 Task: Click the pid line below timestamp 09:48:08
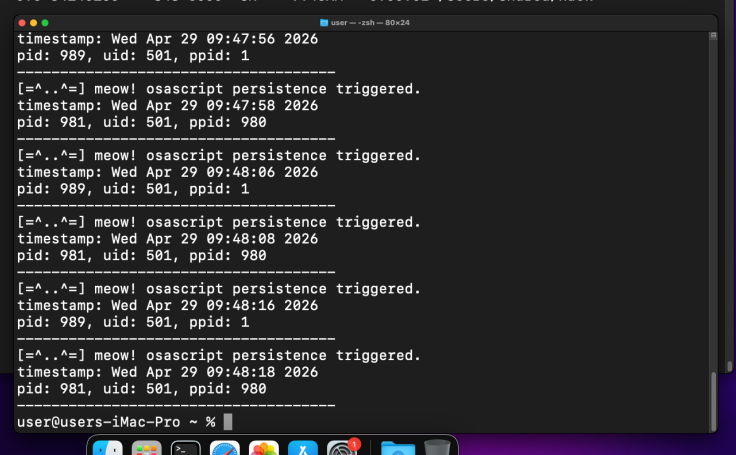[142, 256]
